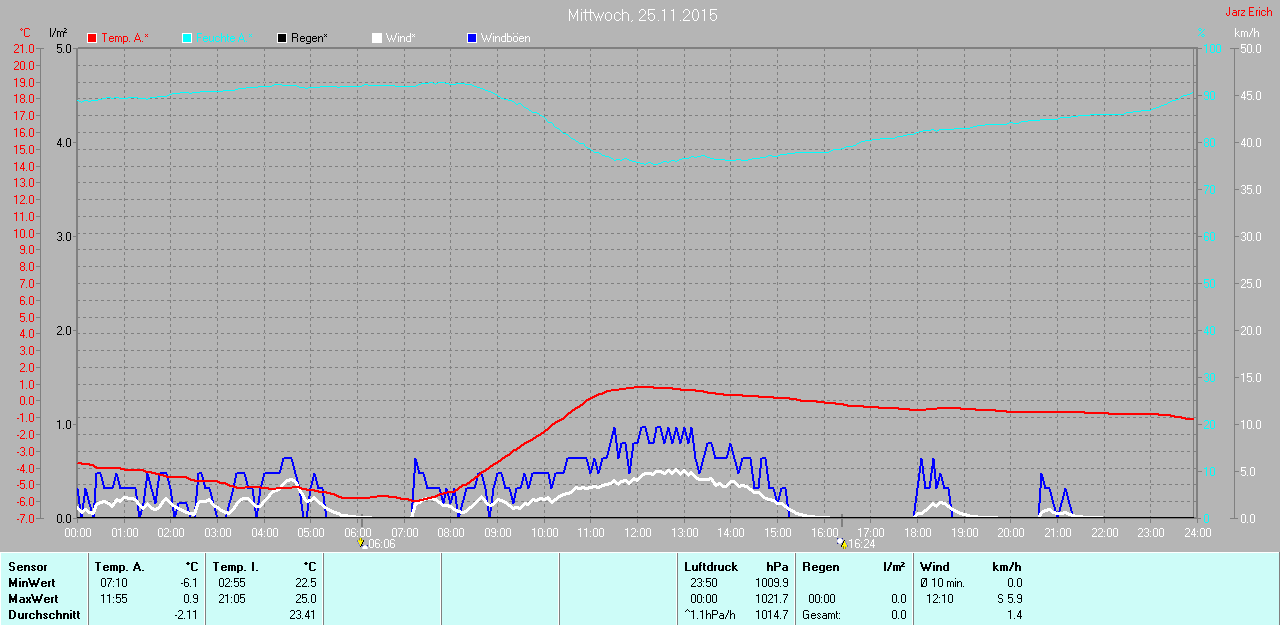This screenshot has width=1280, height=625.
Task: Click the cyan Feuchte A. legend square
Action: coord(188,38)
